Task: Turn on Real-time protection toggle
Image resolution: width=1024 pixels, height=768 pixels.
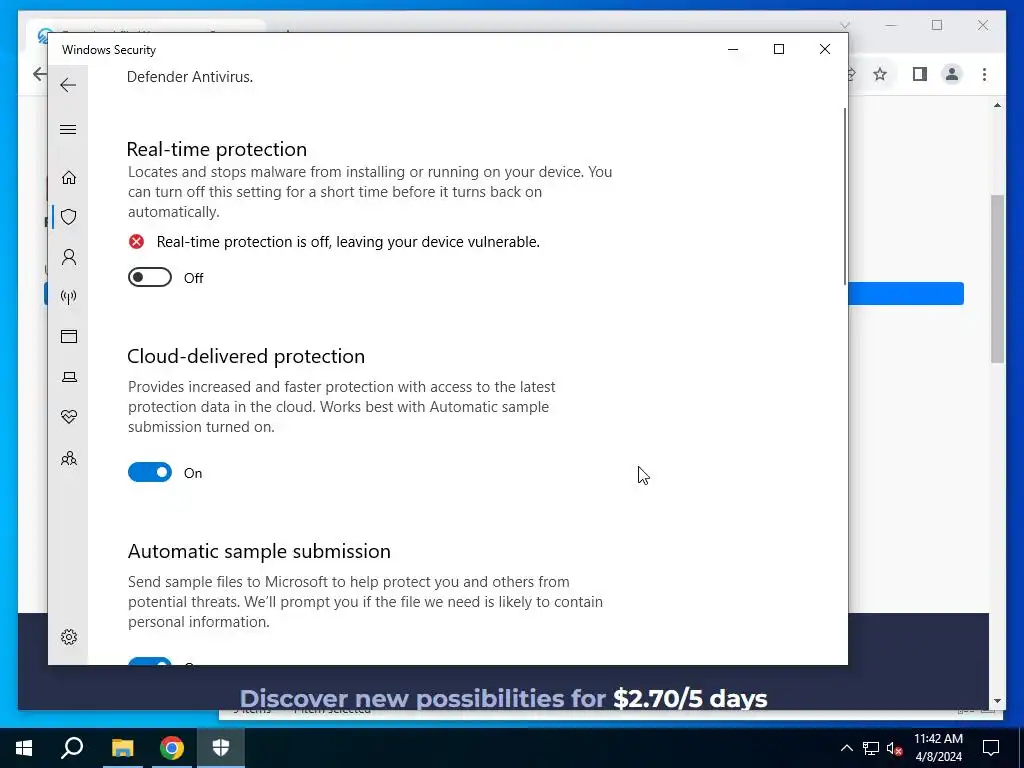Action: click(x=150, y=278)
